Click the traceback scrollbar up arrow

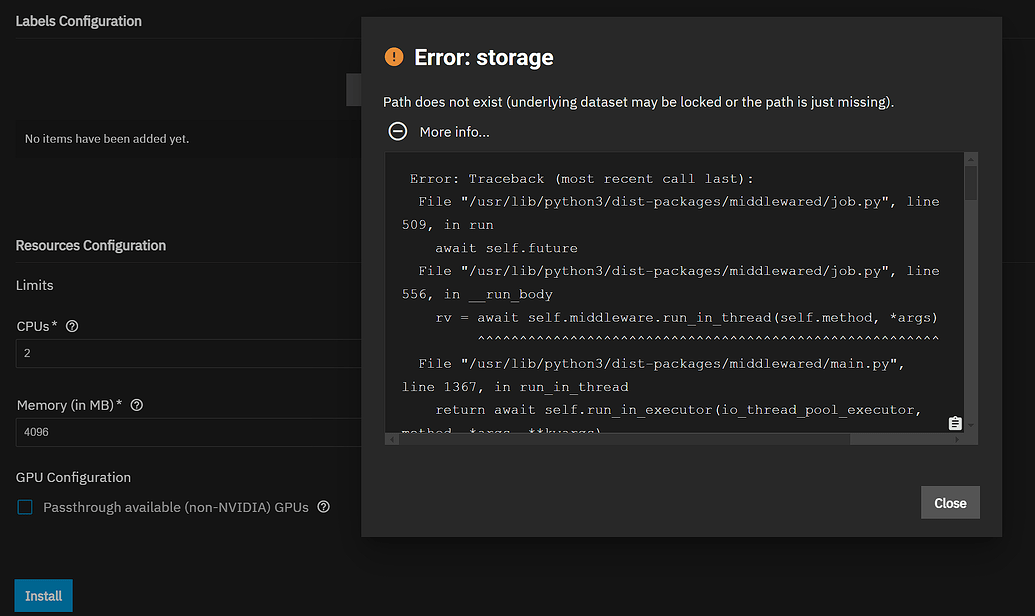tap(970, 158)
